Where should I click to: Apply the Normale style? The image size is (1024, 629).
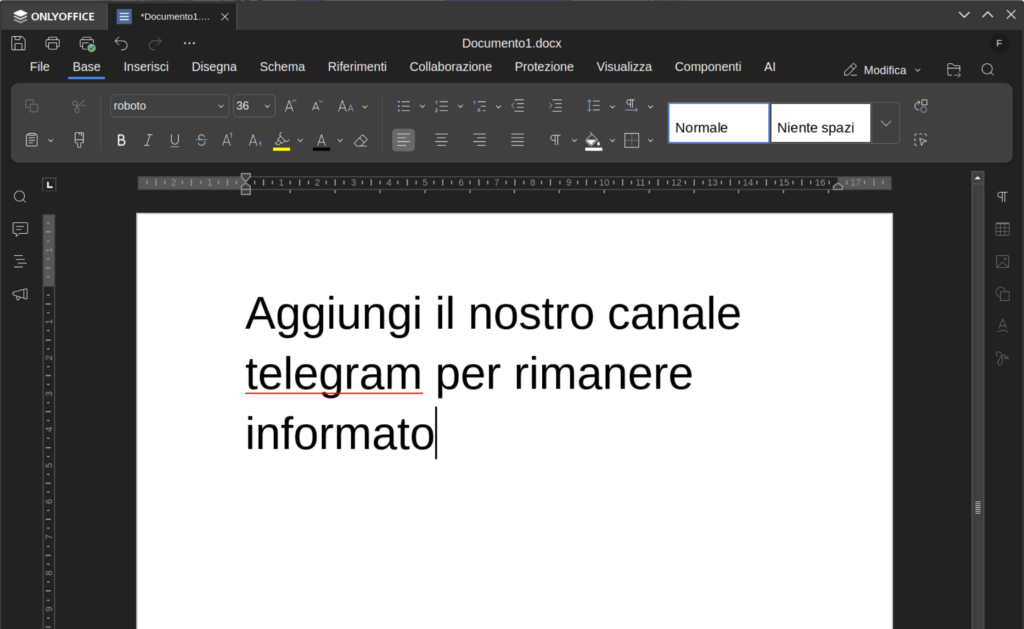point(719,123)
